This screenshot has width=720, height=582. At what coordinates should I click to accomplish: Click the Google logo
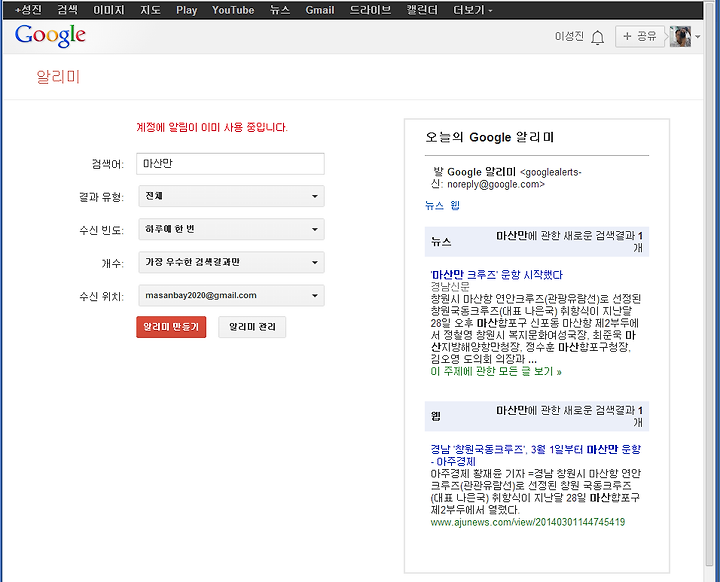pos(50,36)
